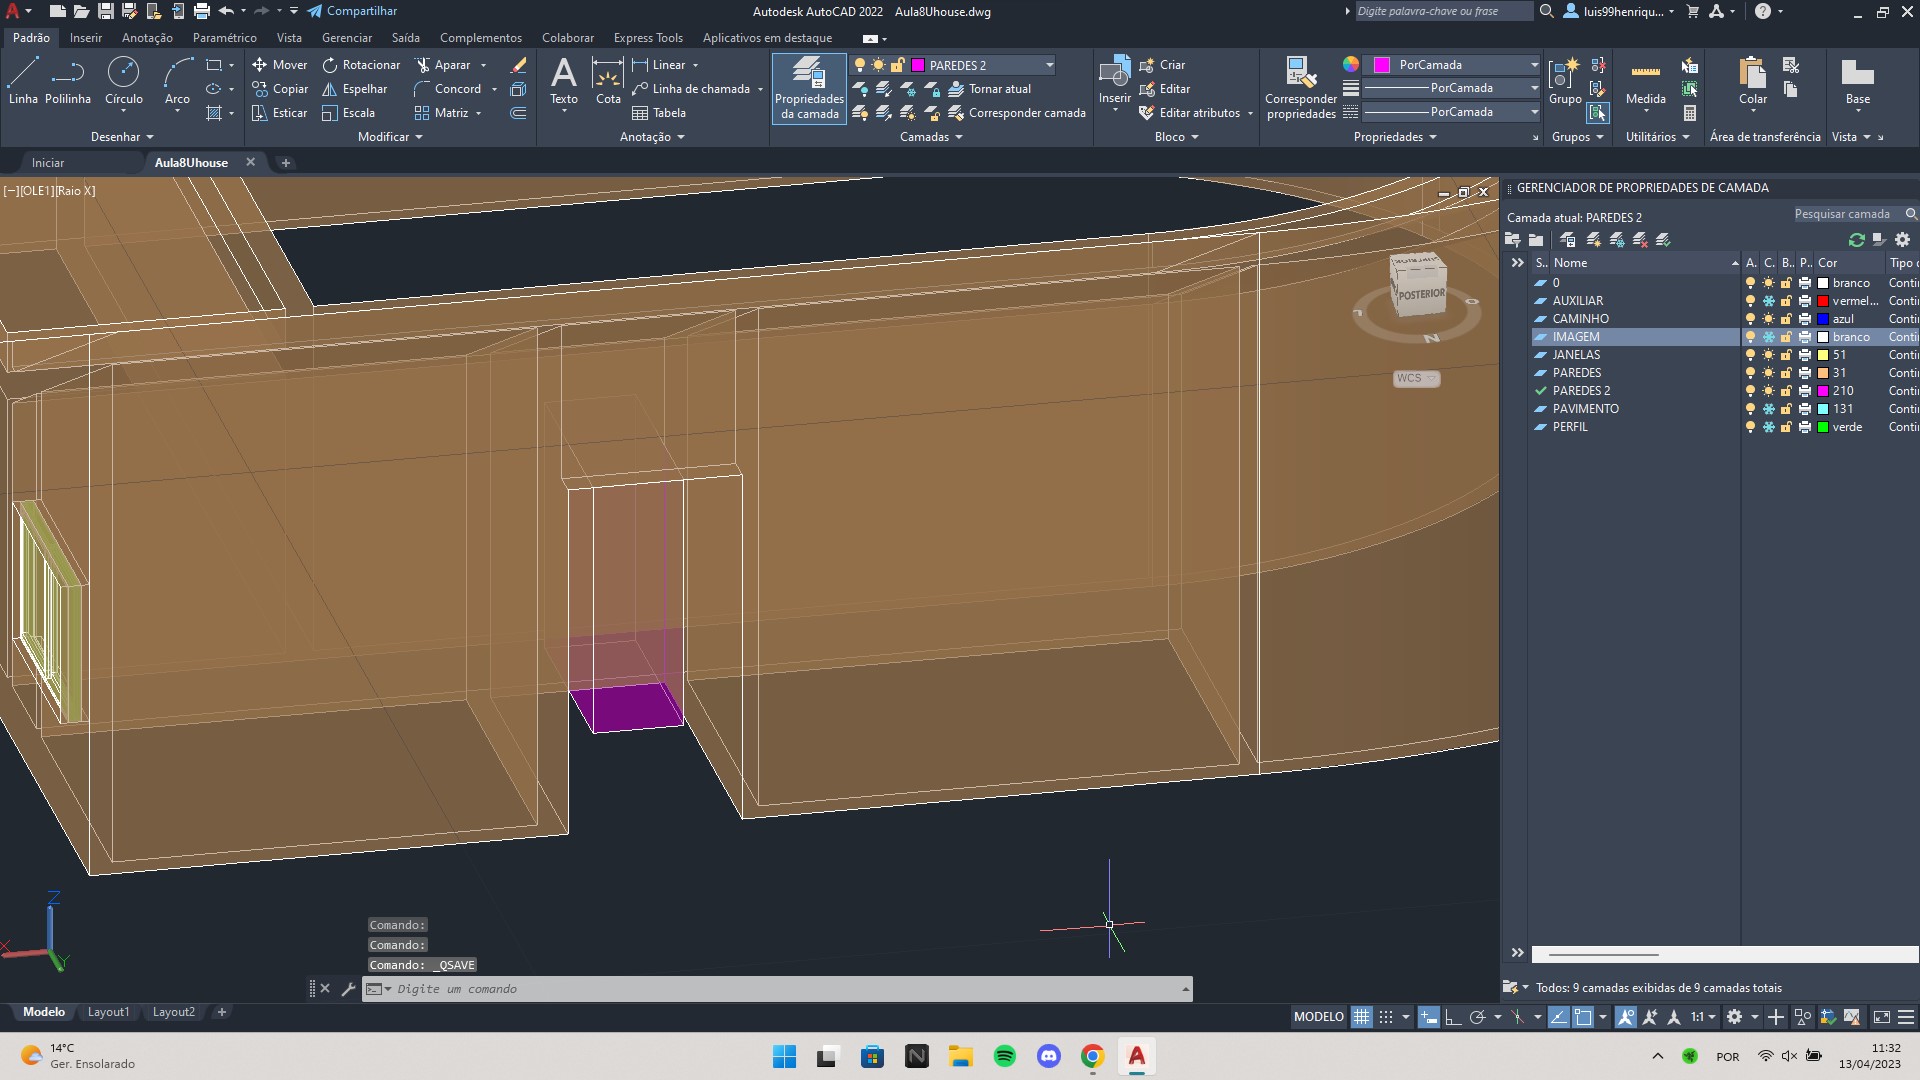Select the Texto annotation tool
This screenshot has width=1920, height=1080.
click(564, 80)
